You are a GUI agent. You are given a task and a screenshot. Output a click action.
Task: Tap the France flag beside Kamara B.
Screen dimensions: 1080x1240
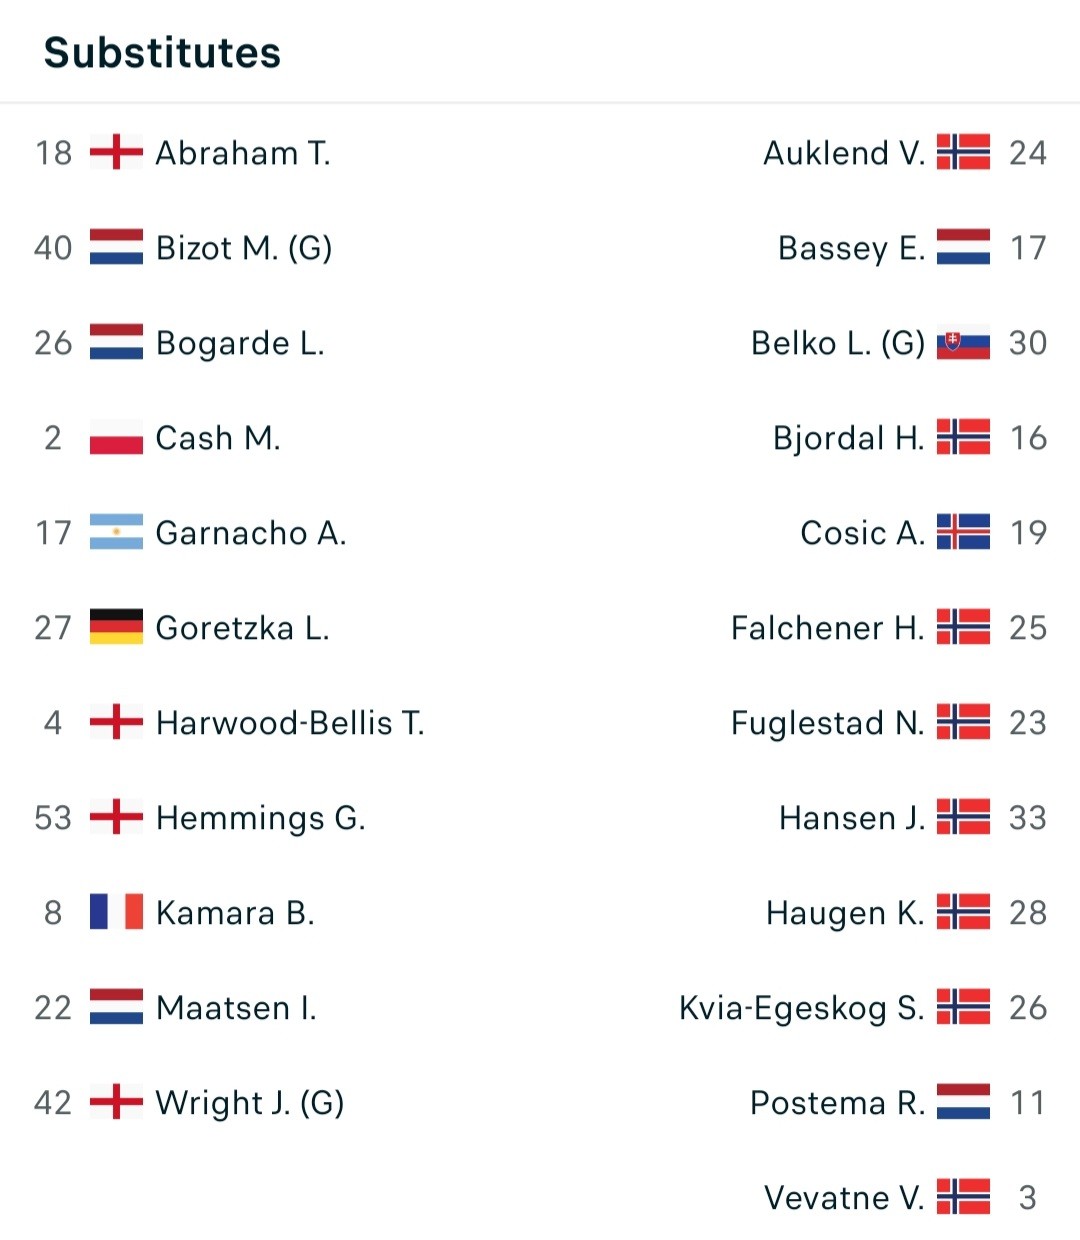click(116, 912)
